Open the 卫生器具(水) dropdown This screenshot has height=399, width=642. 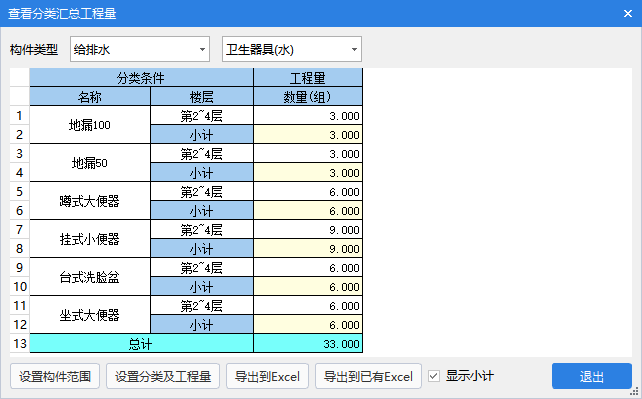(292, 50)
